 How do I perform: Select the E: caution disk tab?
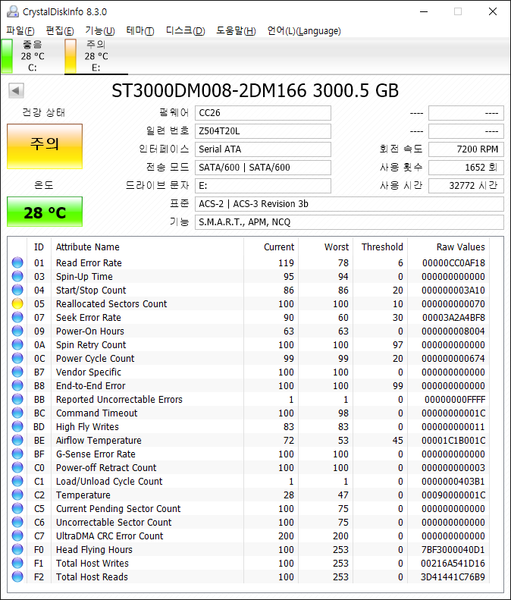96,56
